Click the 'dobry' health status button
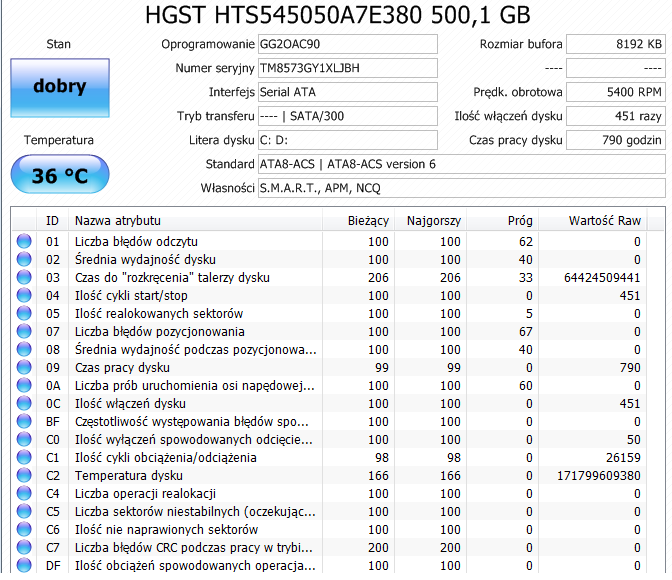 (60, 88)
